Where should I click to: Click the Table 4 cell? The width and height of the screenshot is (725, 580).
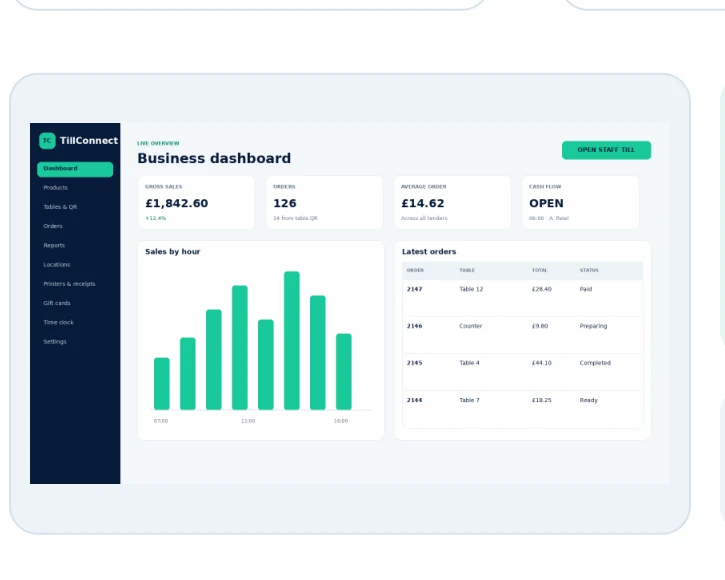pos(469,363)
